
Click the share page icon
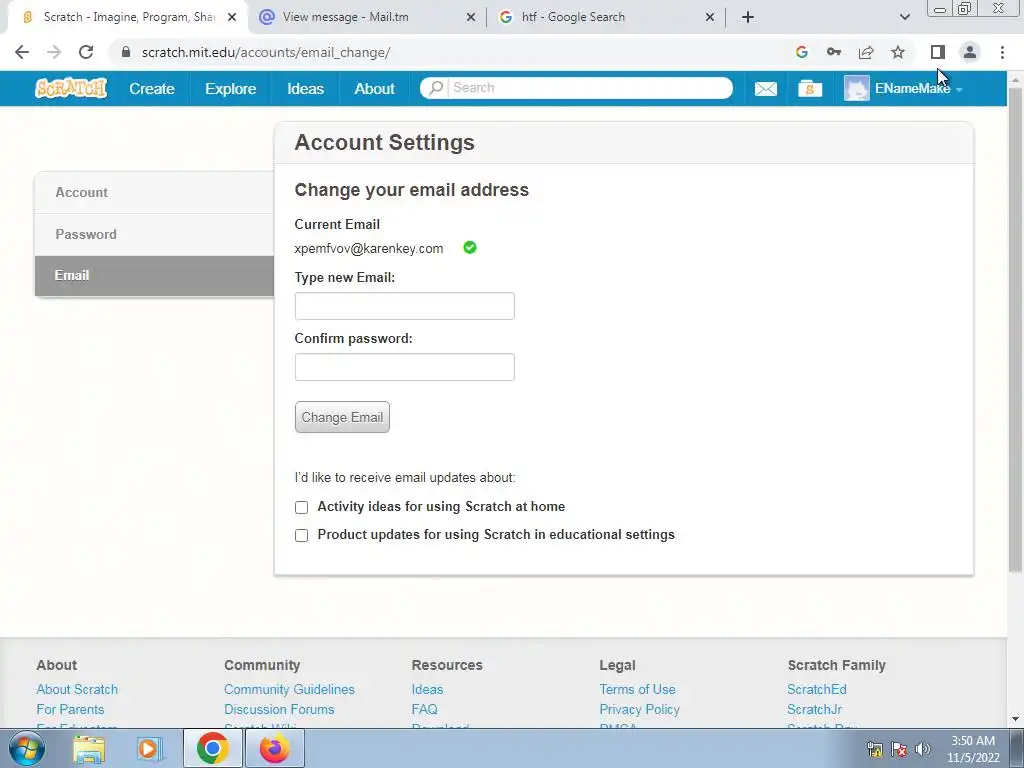[866, 52]
